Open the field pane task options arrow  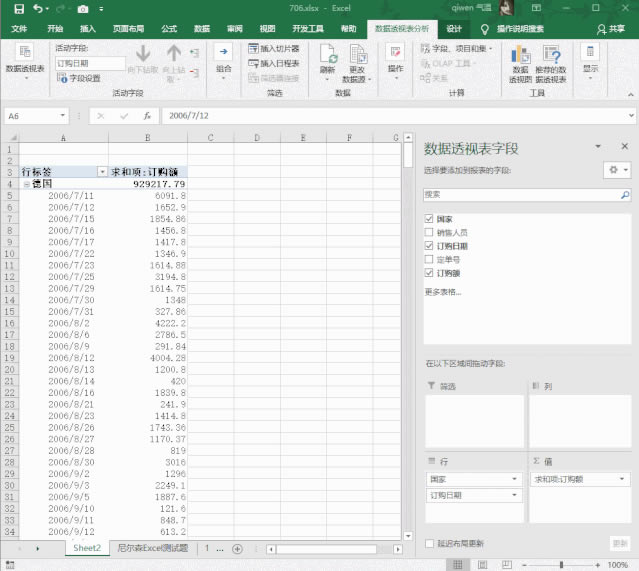tap(598, 146)
